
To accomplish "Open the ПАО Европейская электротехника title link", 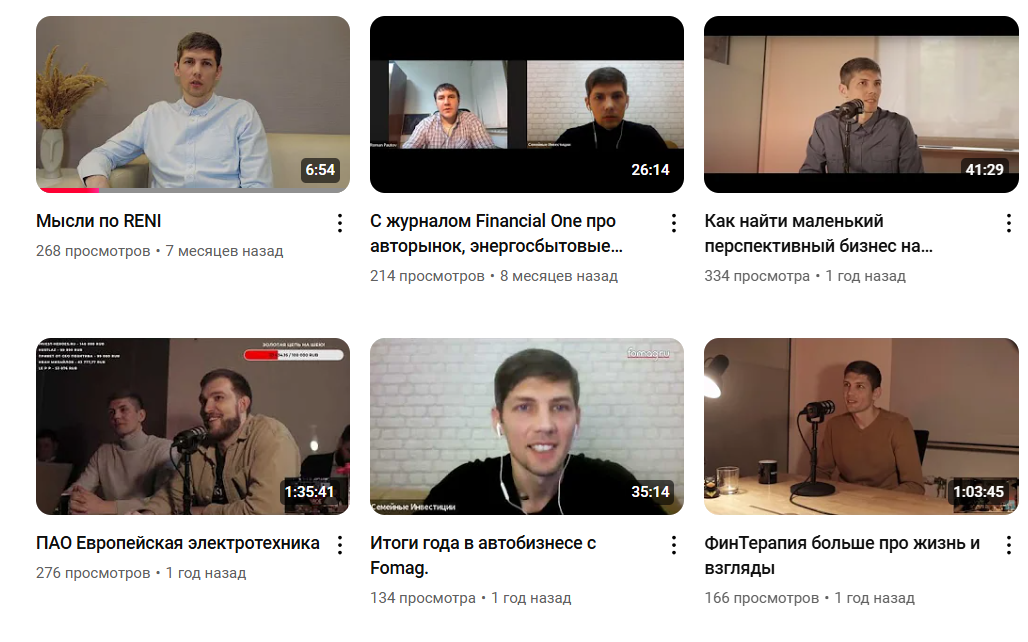I will point(178,543).
